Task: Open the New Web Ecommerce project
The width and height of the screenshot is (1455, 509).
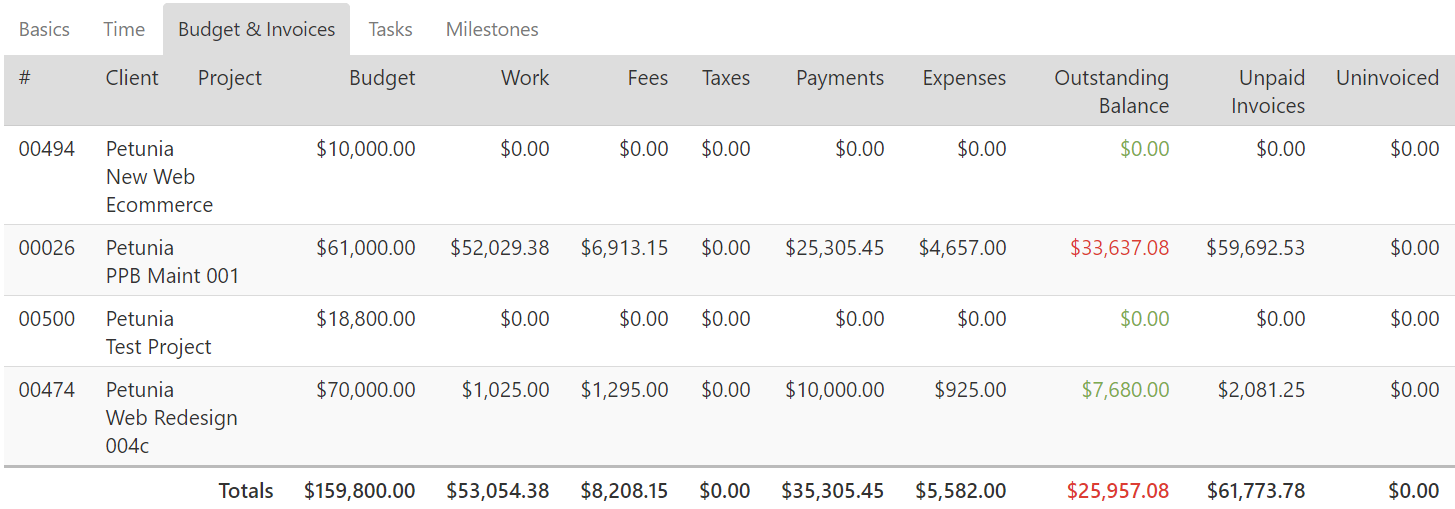Action: (159, 191)
